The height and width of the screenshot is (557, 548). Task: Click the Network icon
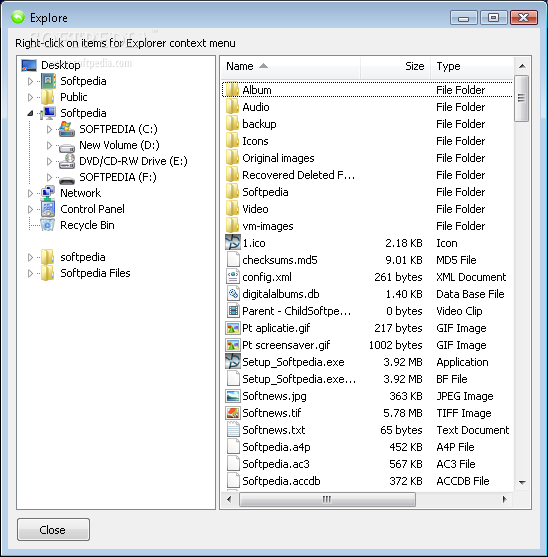pos(48,193)
